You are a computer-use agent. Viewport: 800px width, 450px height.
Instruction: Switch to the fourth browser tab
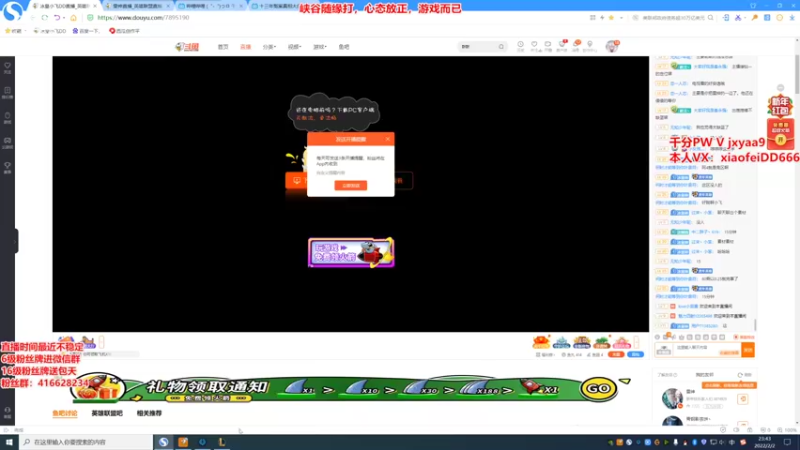(278, 6)
